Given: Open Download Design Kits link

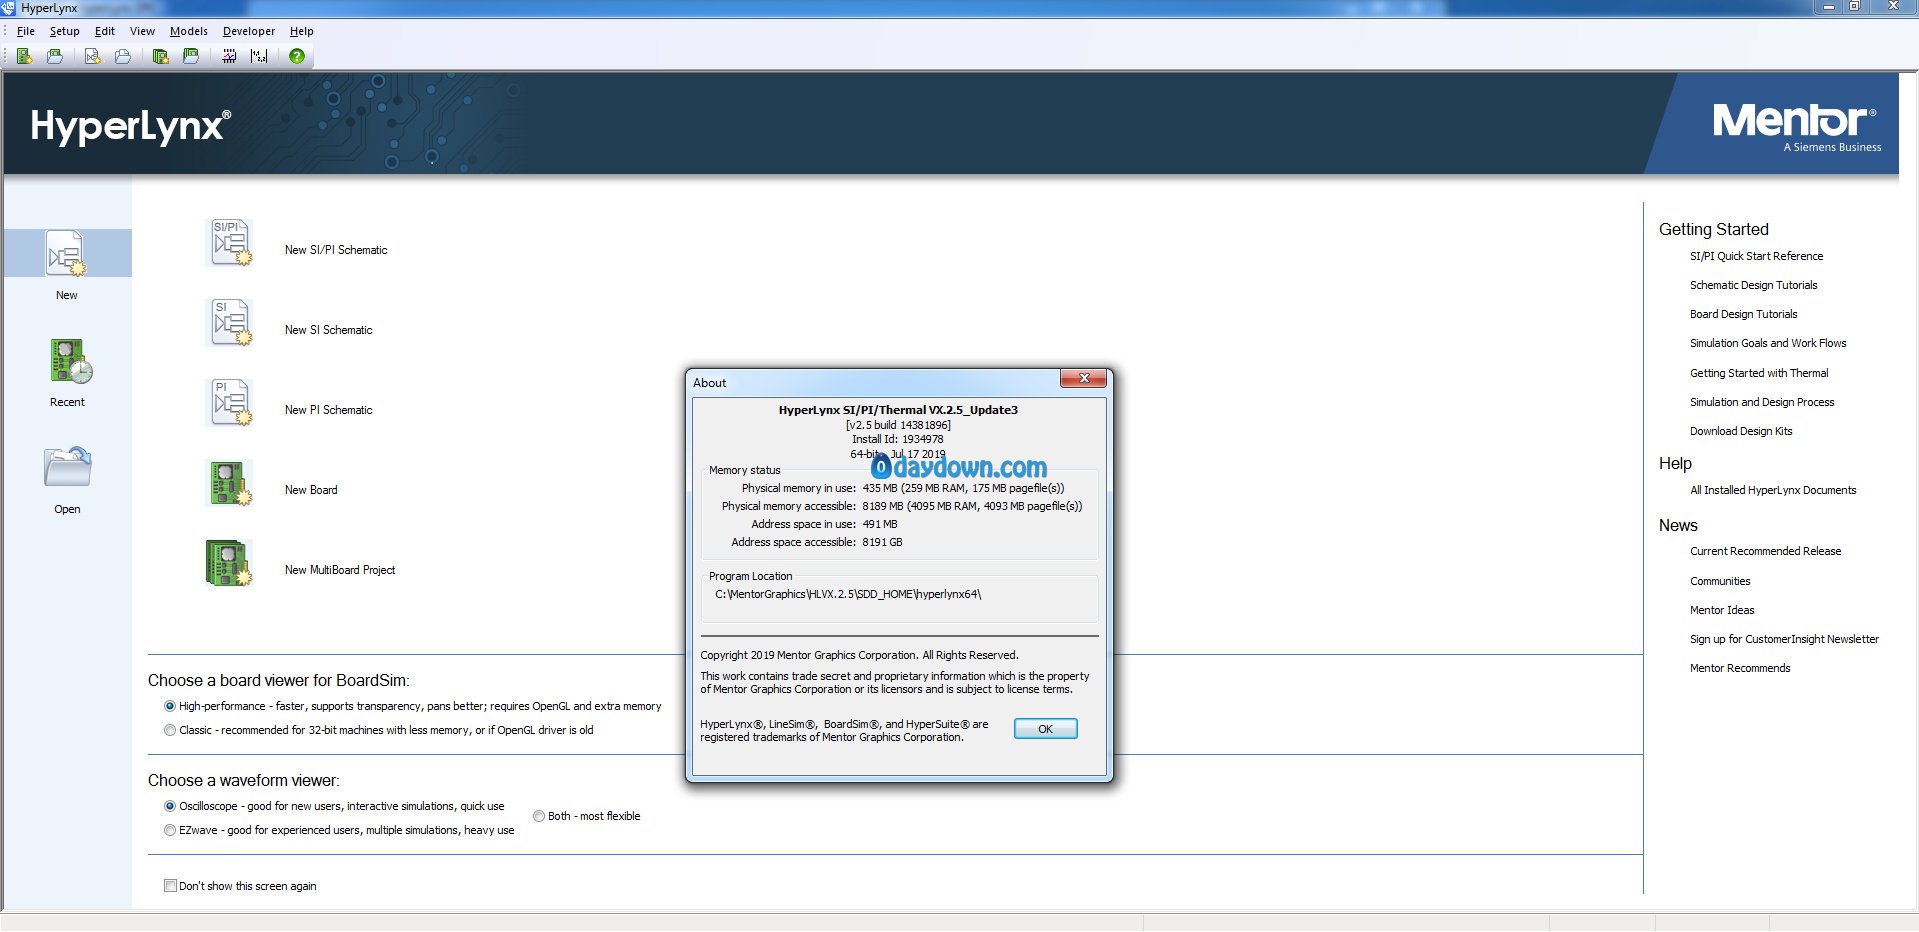Looking at the screenshot, I should tap(1741, 431).
